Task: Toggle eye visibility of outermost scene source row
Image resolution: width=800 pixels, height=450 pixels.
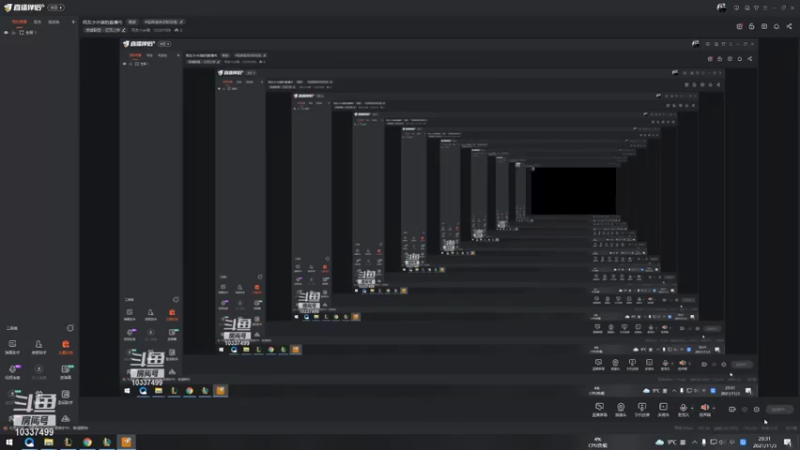Action: 6,33
